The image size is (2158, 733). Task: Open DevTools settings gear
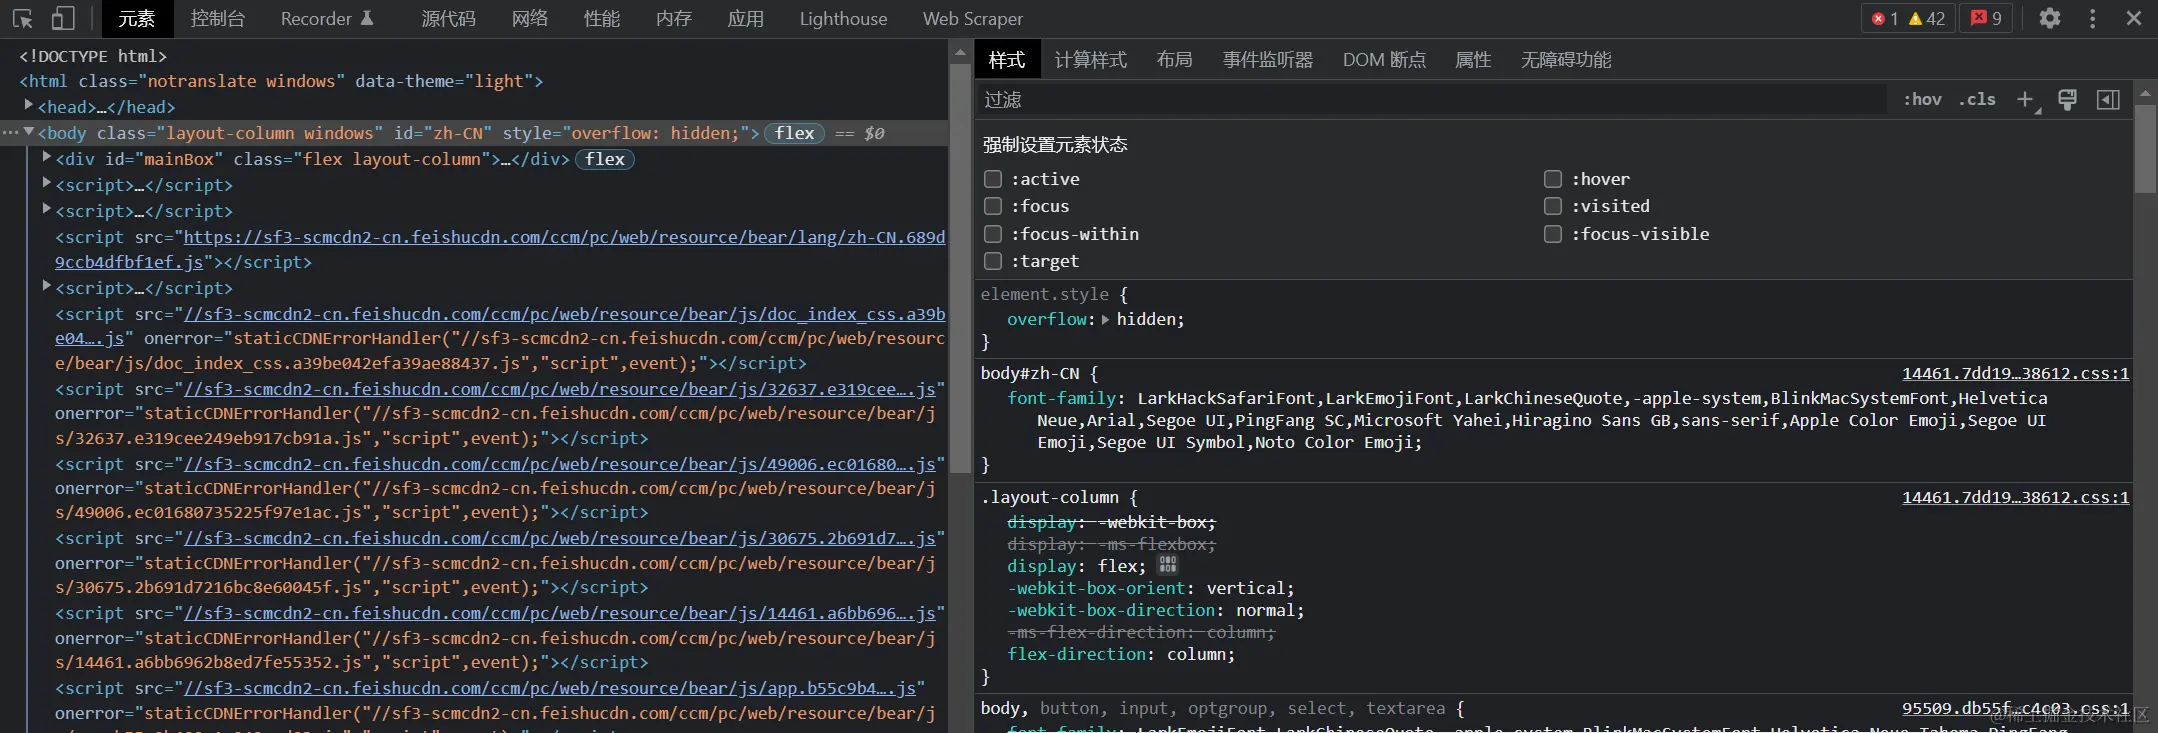coord(2050,18)
